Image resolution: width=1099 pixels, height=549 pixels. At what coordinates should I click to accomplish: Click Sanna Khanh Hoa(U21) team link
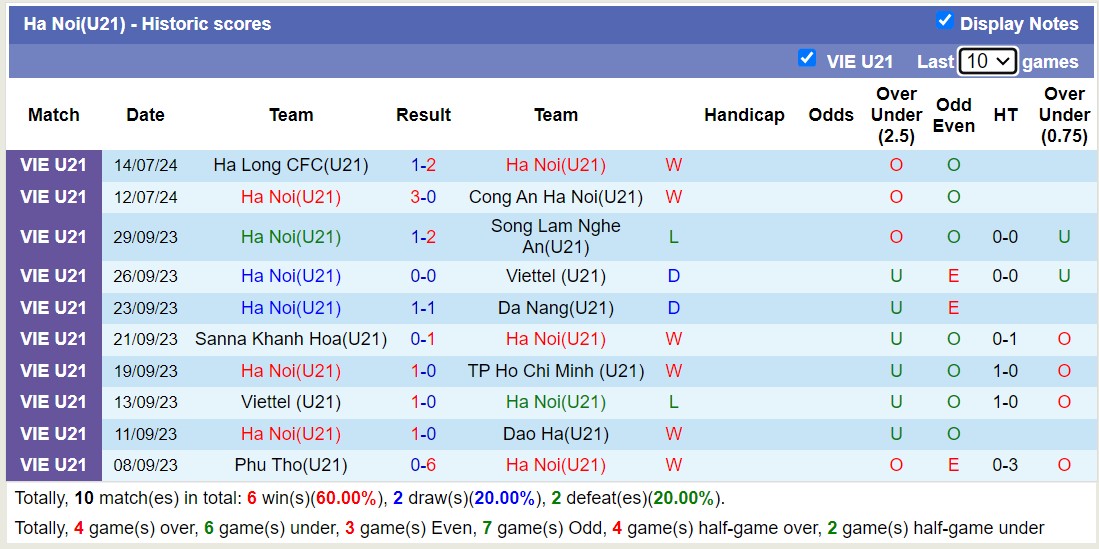pos(291,339)
